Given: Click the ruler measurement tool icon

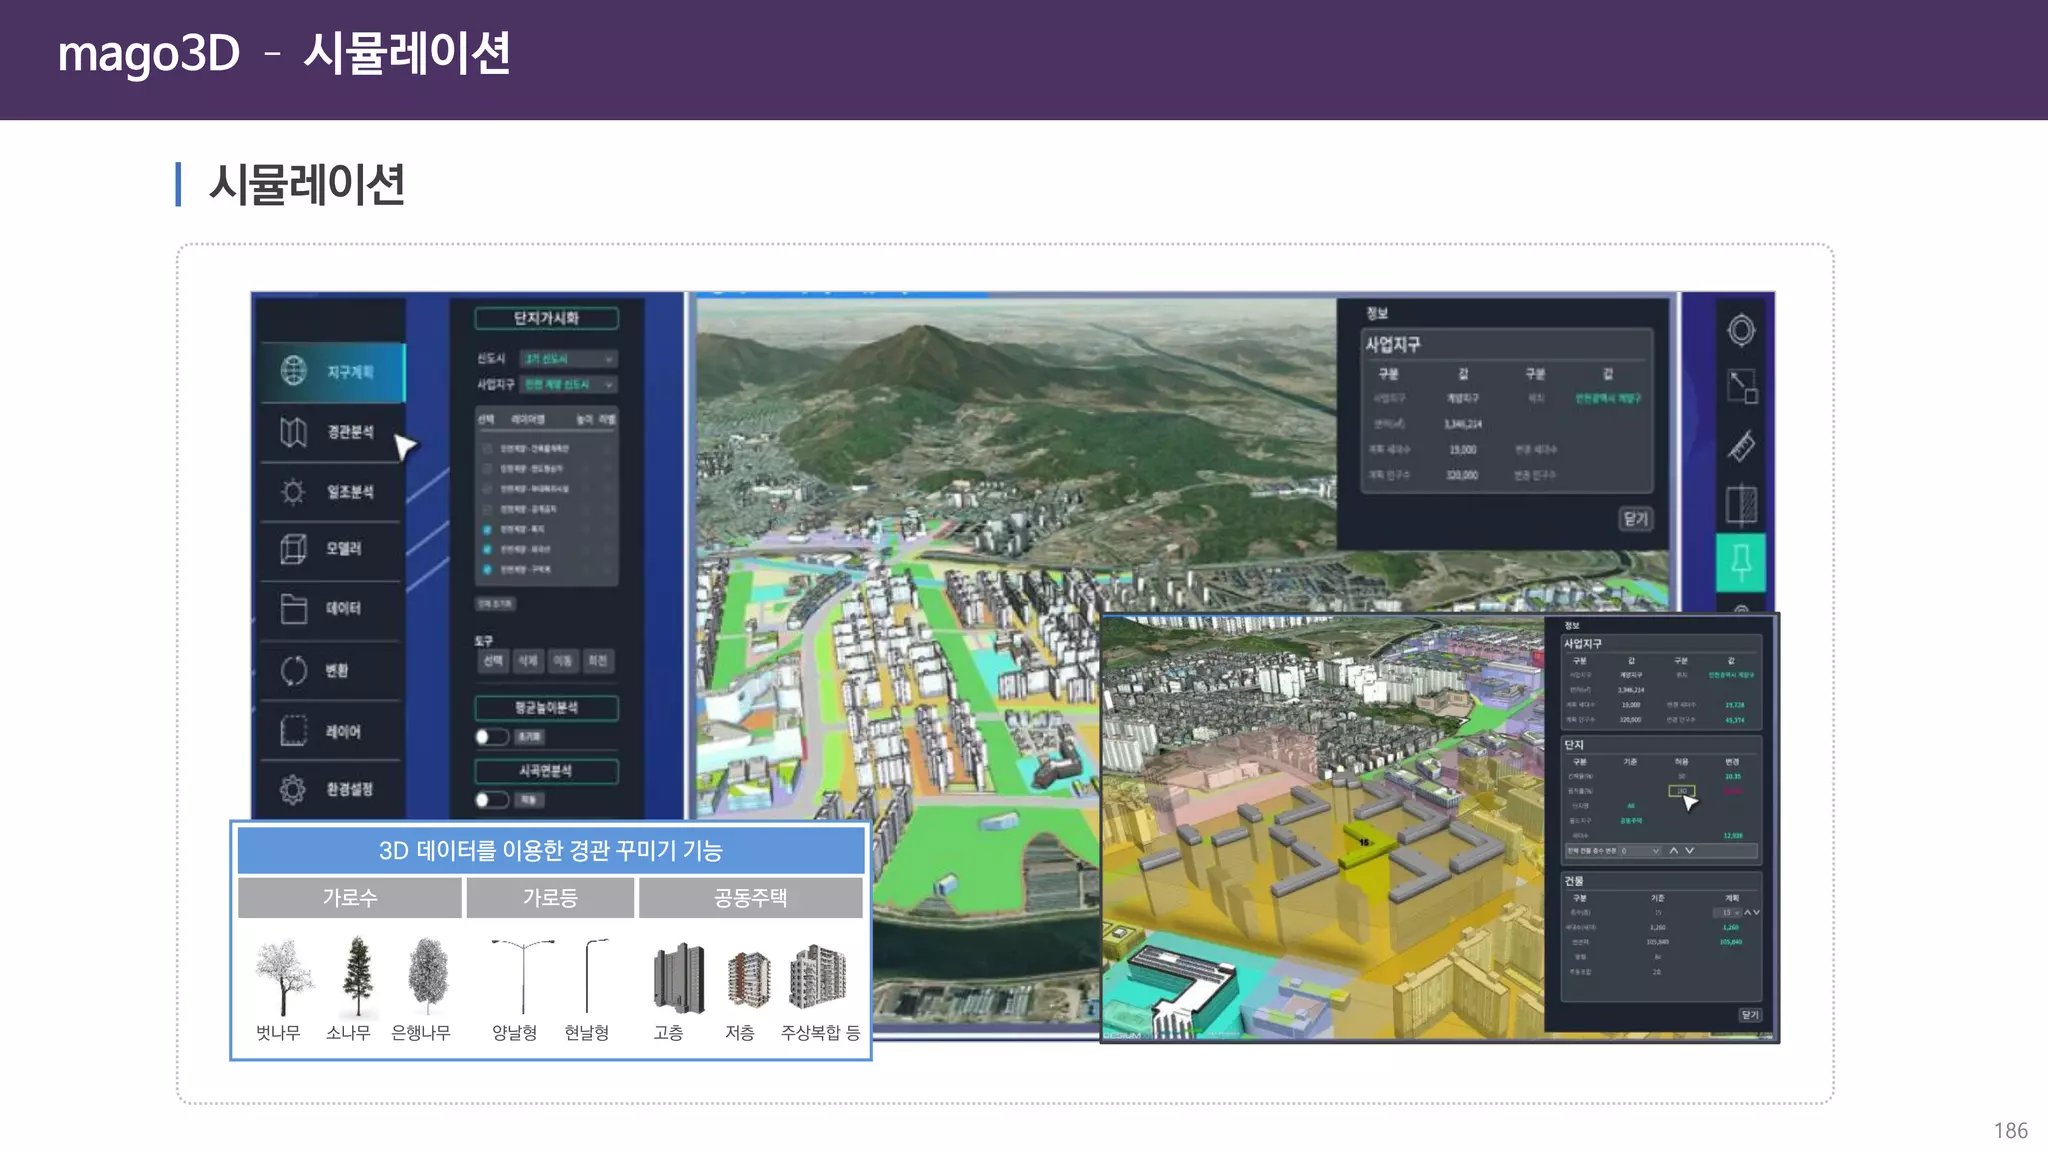Looking at the screenshot, I should (1741, 446).
